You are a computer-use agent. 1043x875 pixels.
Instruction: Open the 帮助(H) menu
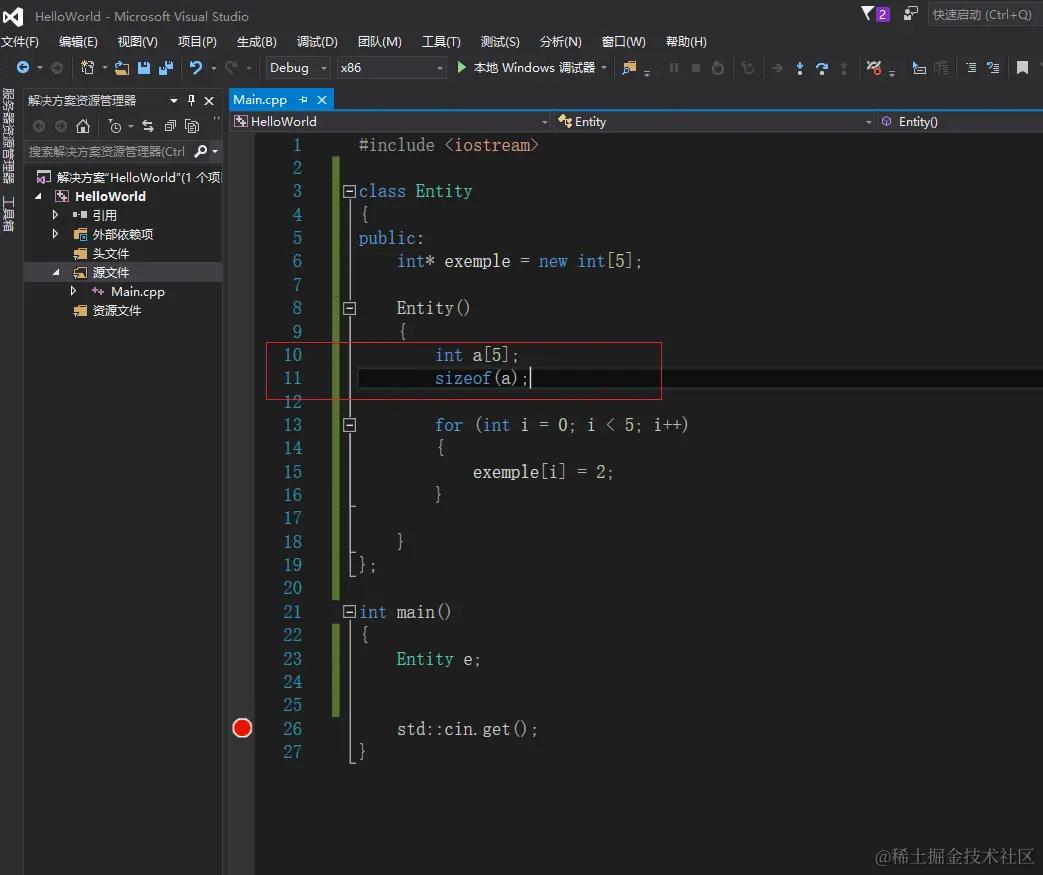pyautogui.click(x=686, y=42)
